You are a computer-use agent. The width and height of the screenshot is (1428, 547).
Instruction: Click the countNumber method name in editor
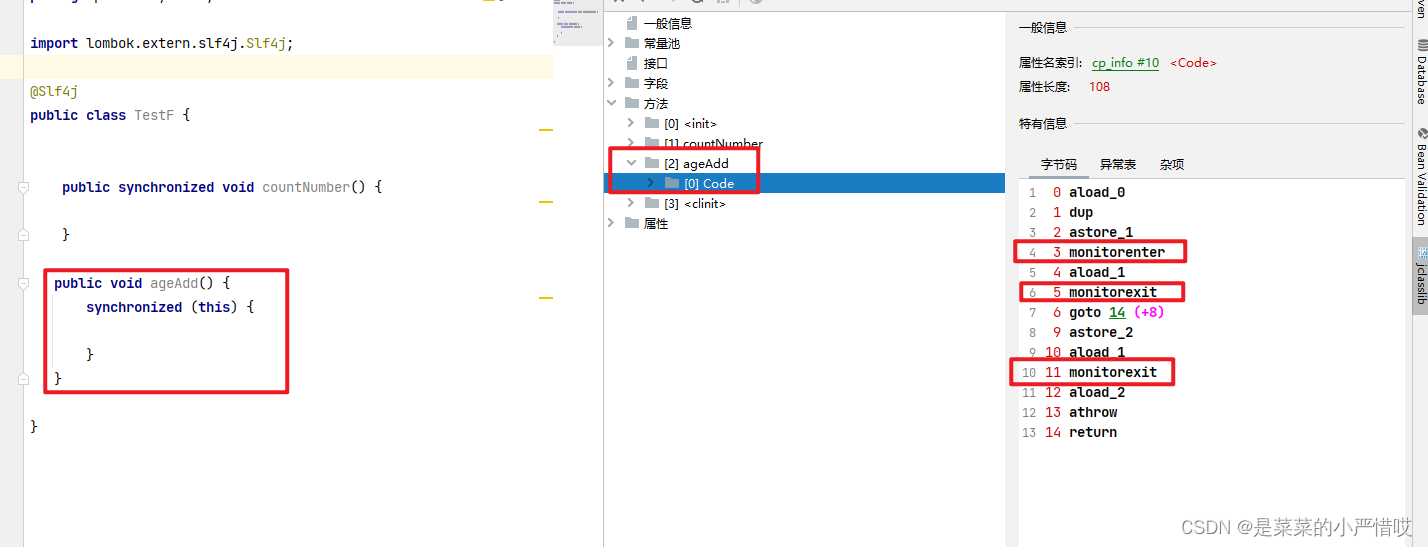coord(306,187)
